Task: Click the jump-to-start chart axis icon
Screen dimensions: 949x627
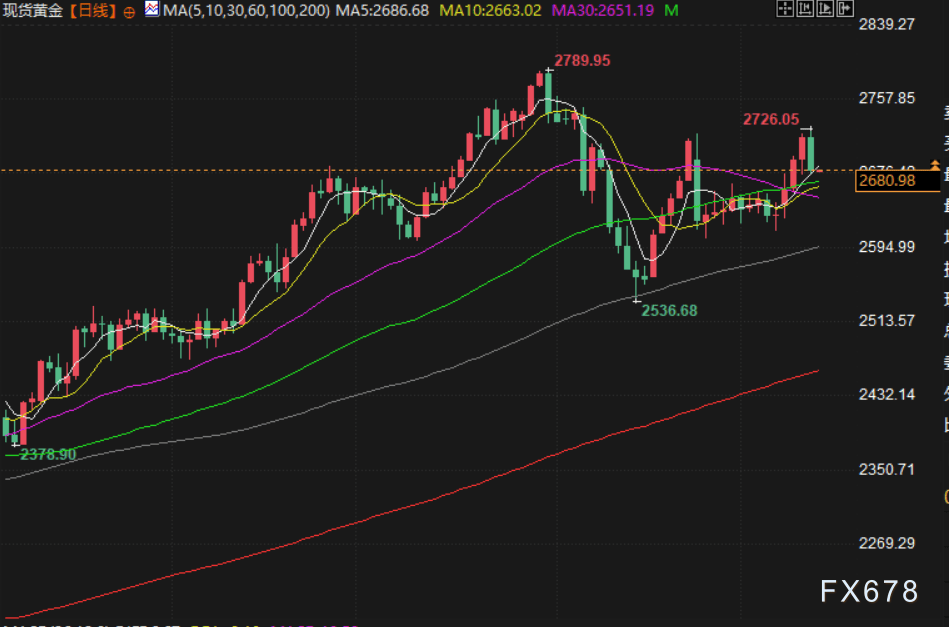Action: click(805, 8)
